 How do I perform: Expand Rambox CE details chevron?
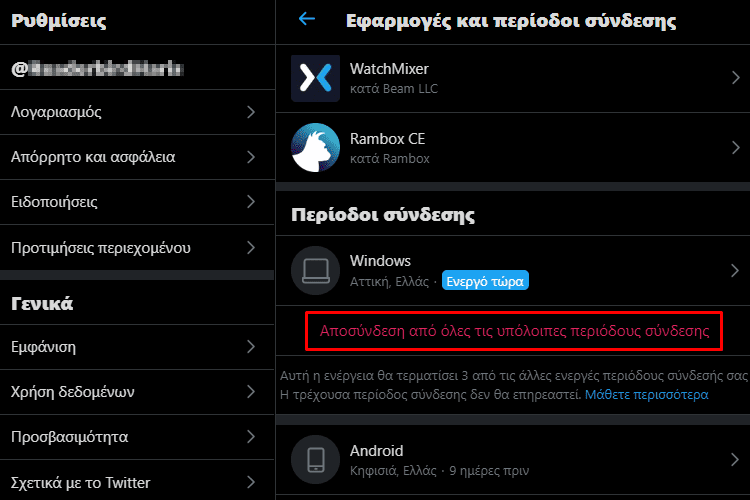pyautogui.click(x=736, y=147)
